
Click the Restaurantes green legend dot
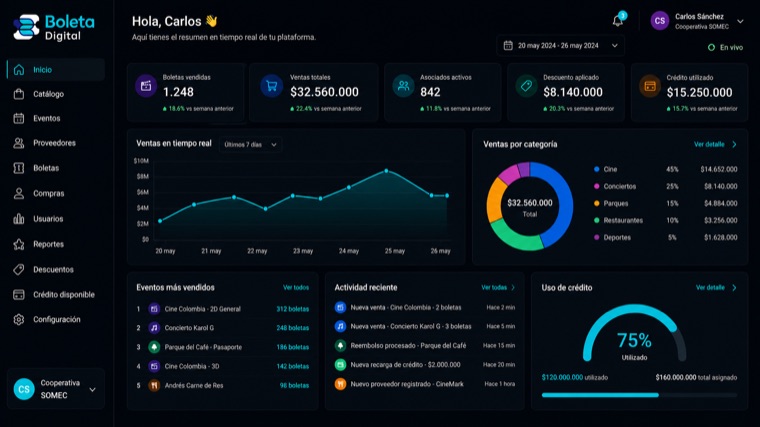point(597,221)
